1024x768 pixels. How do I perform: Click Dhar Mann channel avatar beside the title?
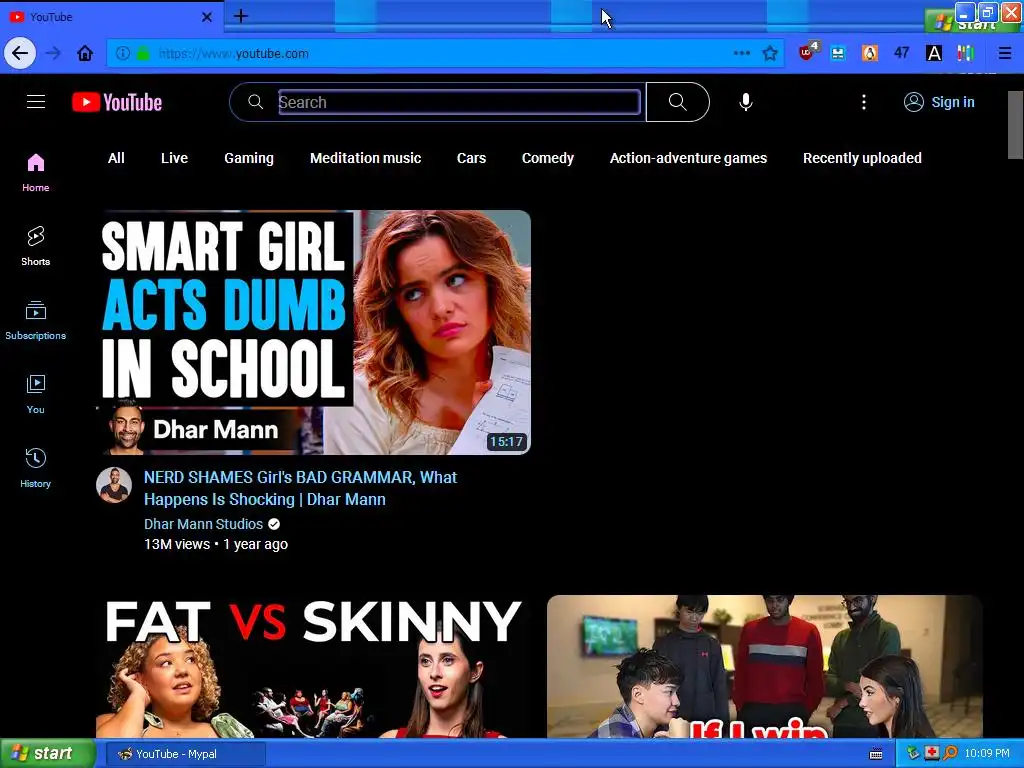[x=114, y=485]
